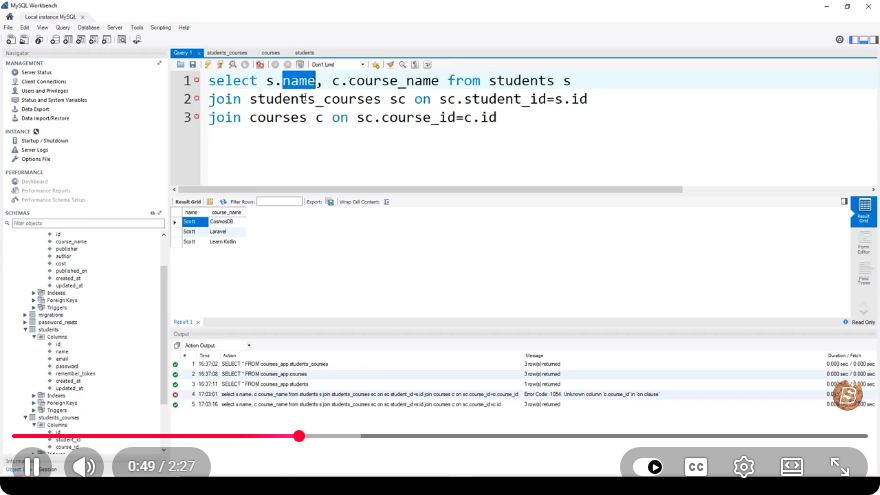Switch to the students_courses tab

(227, 53)
